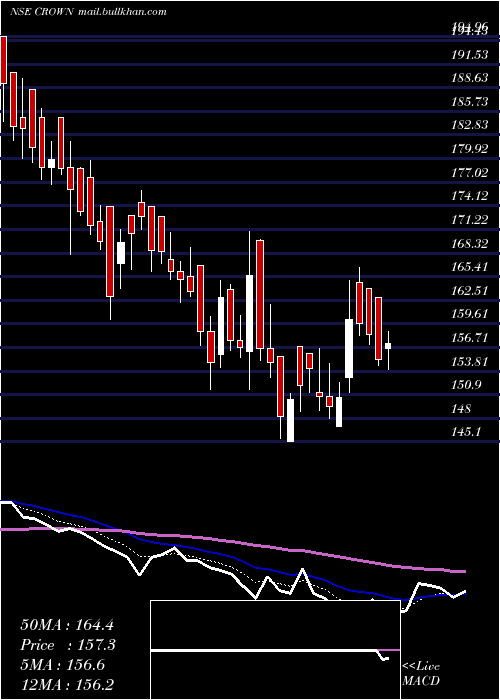Screen dimensions: 500x700
Task: Click the 177.02 price axis label
Action: pos(469,172)
